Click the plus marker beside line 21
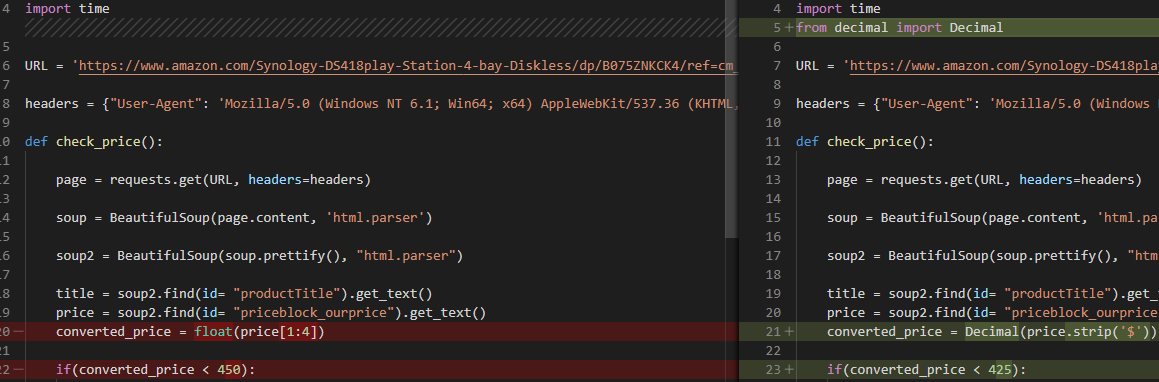This screenshot has width=1159, height=382. [789, 332]
